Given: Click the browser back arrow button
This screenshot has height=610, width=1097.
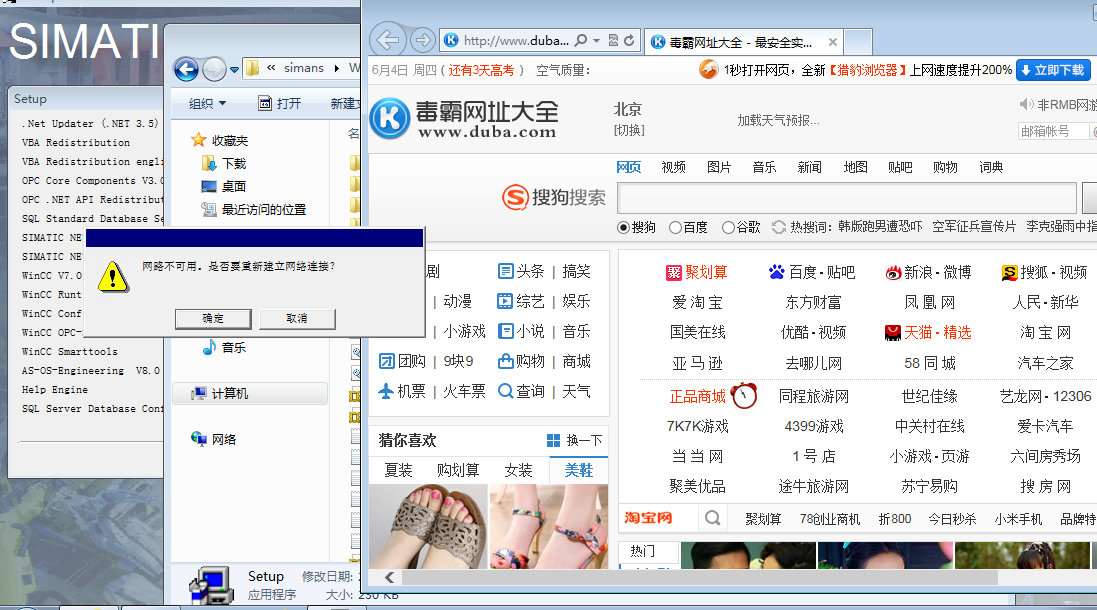Looking at the screenshot, I should click(388, 40).
